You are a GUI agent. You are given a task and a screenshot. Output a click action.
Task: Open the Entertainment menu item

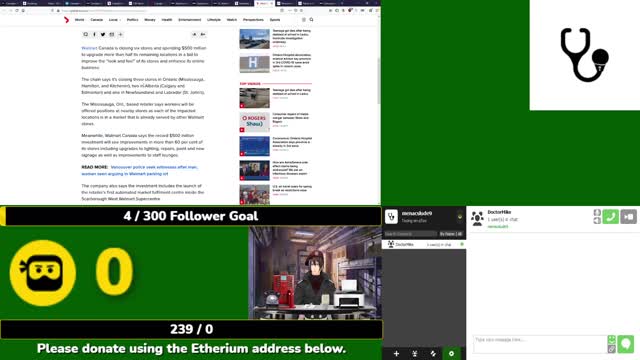click(189, 20)
